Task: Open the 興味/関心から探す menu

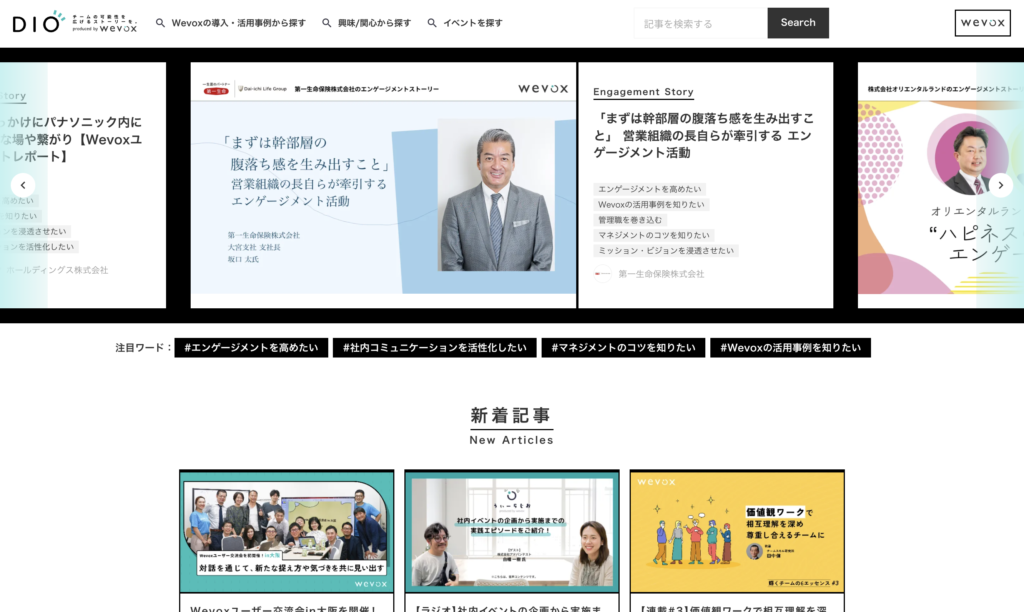Action: [x=374, y=23]
